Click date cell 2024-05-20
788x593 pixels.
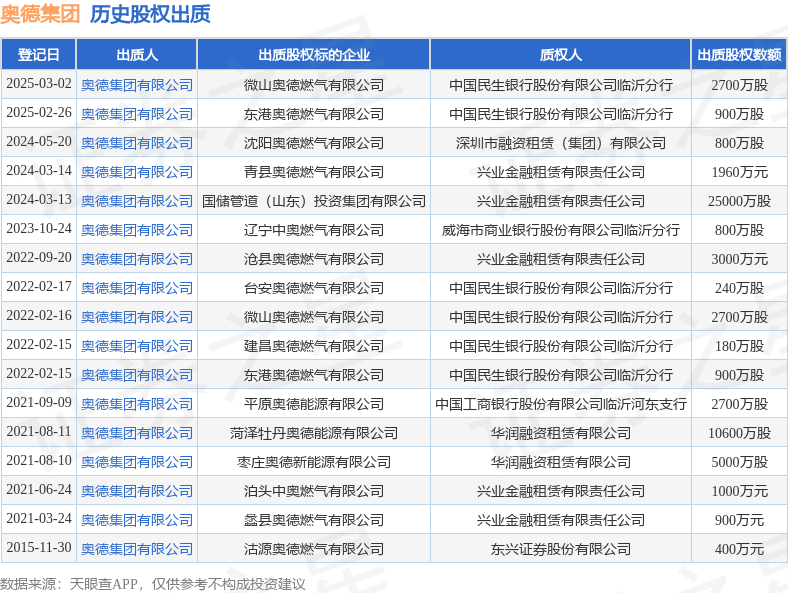(39, 142)
